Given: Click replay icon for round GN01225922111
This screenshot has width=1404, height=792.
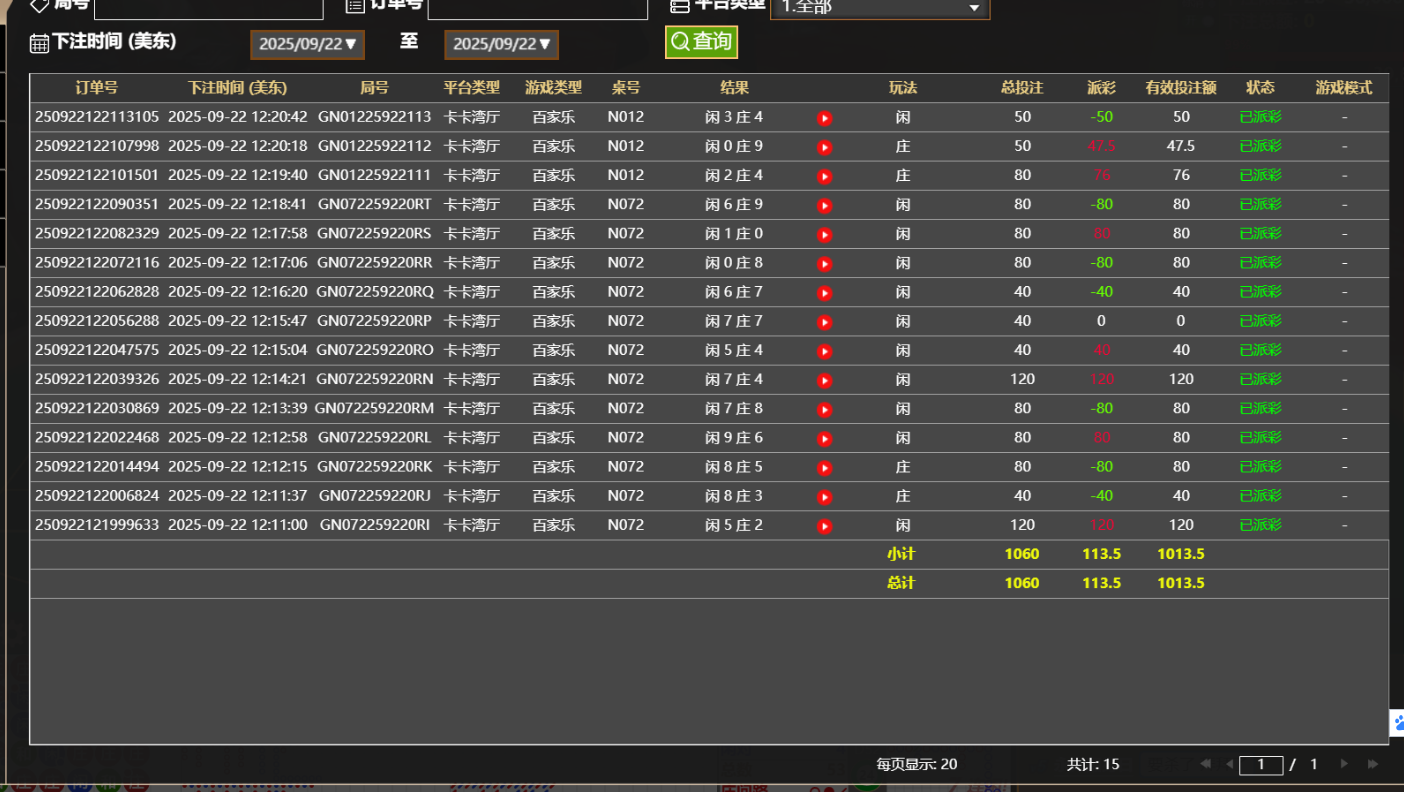Looking at the screenshot, I should coord(824,177).
